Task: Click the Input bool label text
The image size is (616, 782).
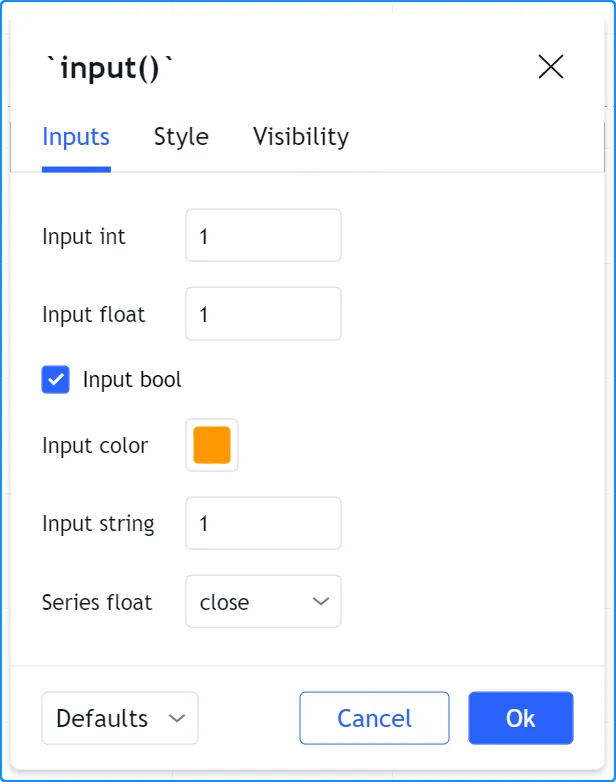Action: pos(132,380)
